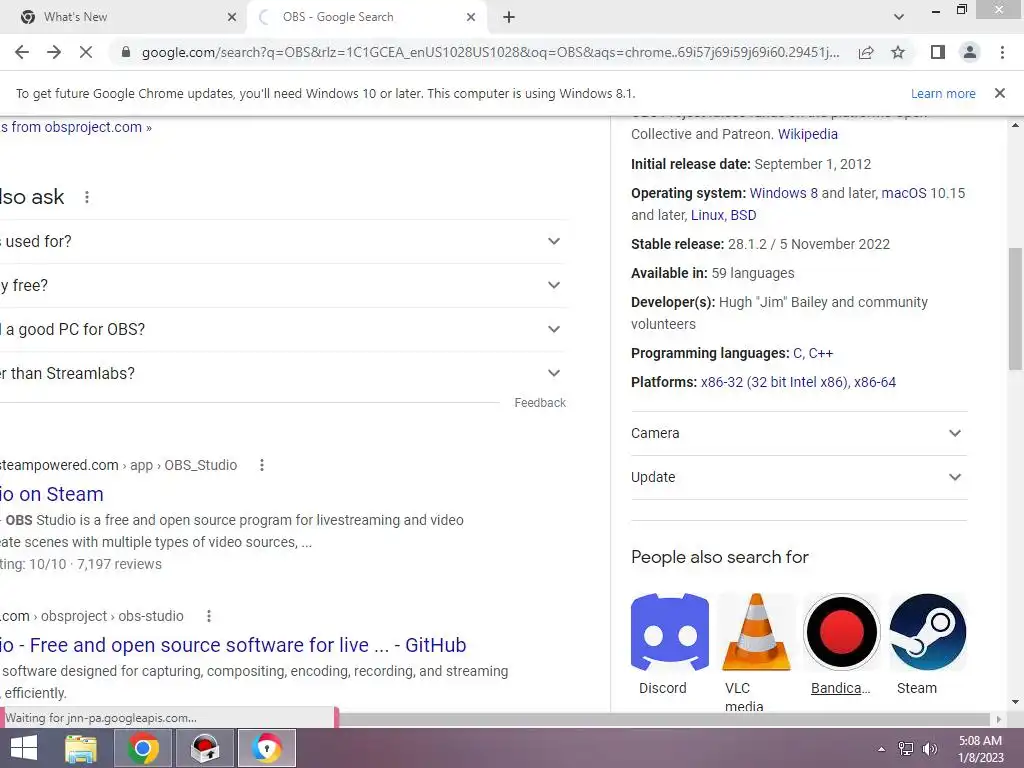1024x768 pixels.
Task: Toggle the Chrome side panel
Action: [938, 52]
